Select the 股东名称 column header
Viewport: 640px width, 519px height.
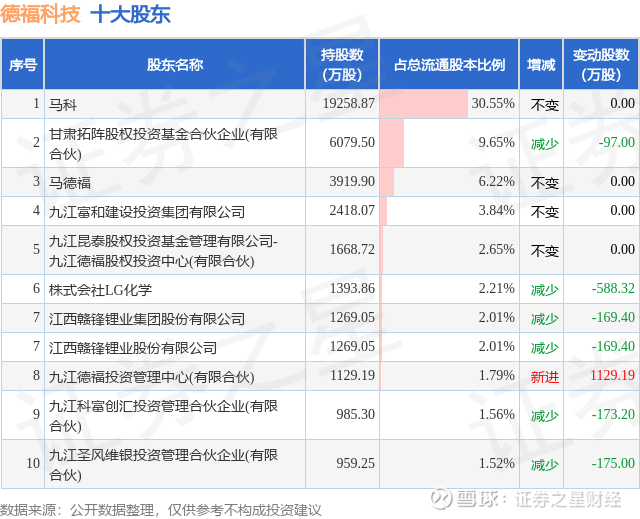(x=175, y=64)
